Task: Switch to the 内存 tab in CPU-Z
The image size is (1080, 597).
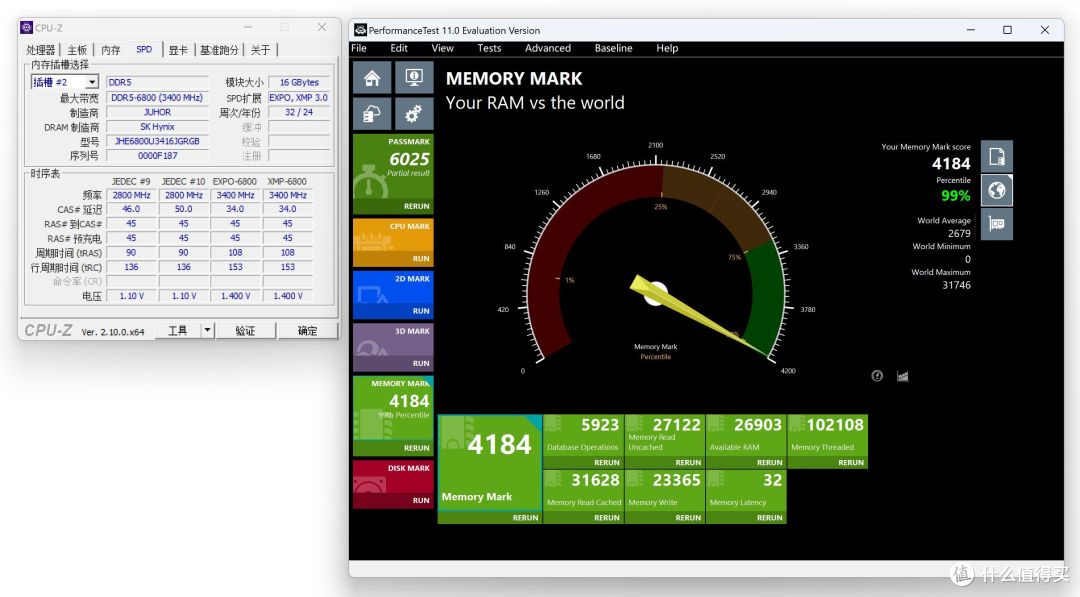Action: pos(110,50)
